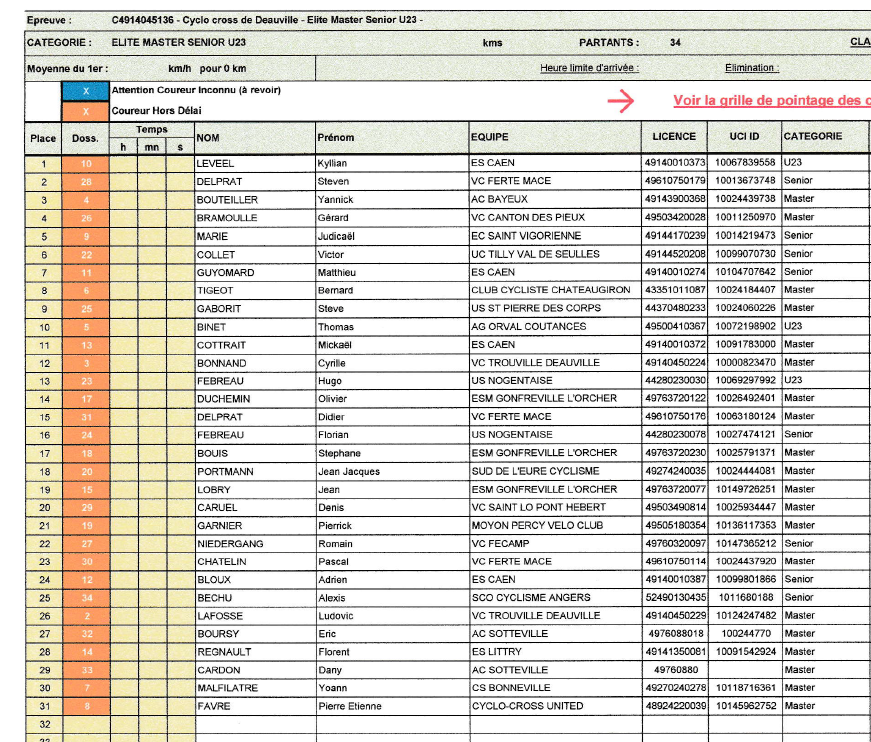The width and height of the screenshot is (871, 742).
Task: Click team cell SCO CYCLISME ANGERS
Action: point(555,598)
